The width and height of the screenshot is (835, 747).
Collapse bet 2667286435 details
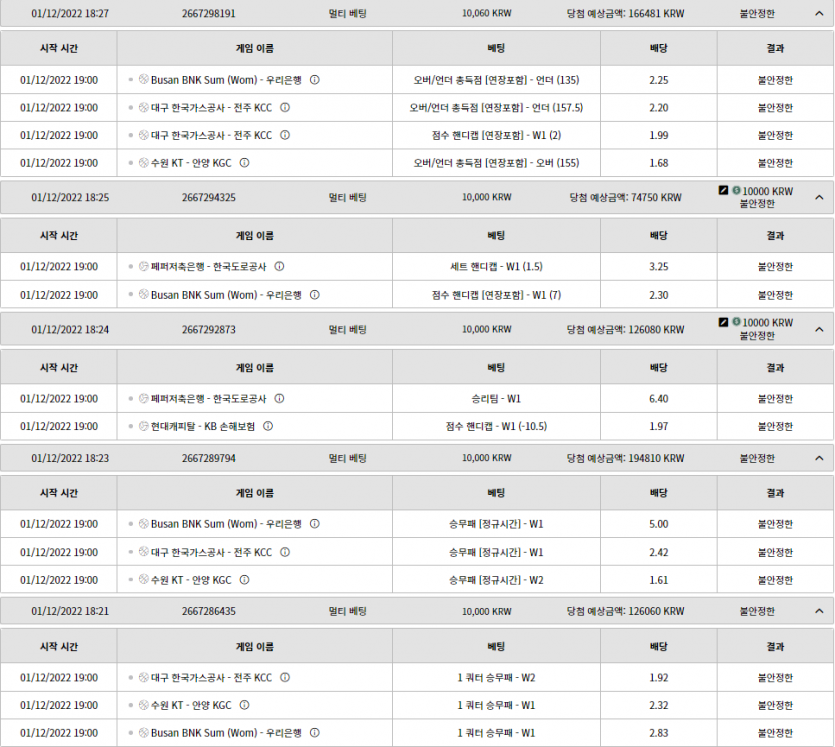(819, 611)
